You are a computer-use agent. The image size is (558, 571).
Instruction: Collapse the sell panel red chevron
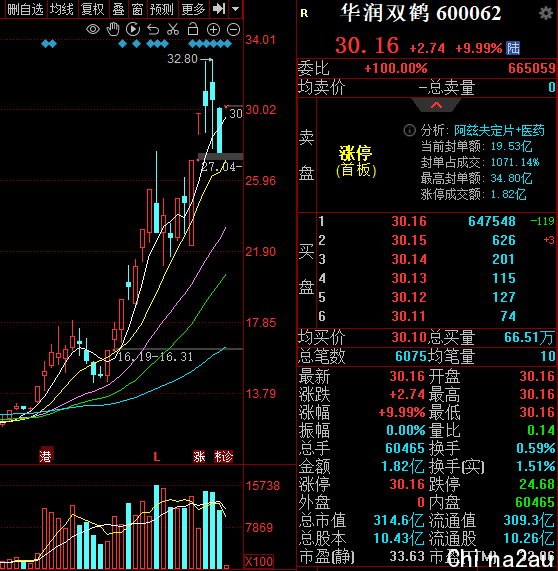coord(436,106)
